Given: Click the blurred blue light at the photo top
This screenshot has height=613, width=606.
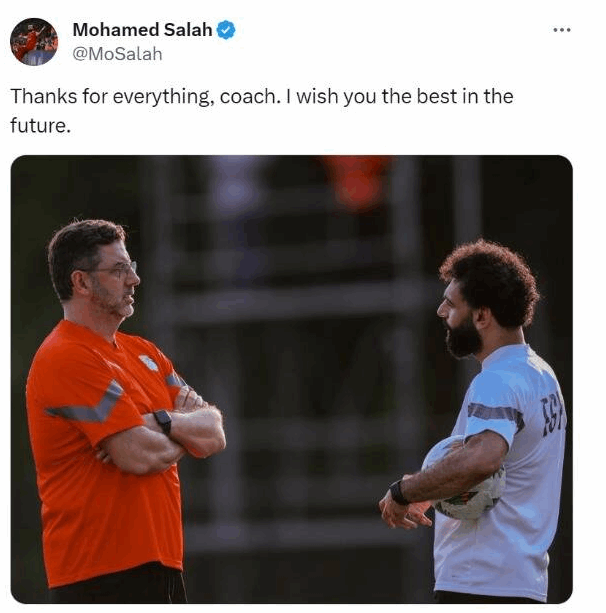Looking at the screenshot, I should (235, 187).
